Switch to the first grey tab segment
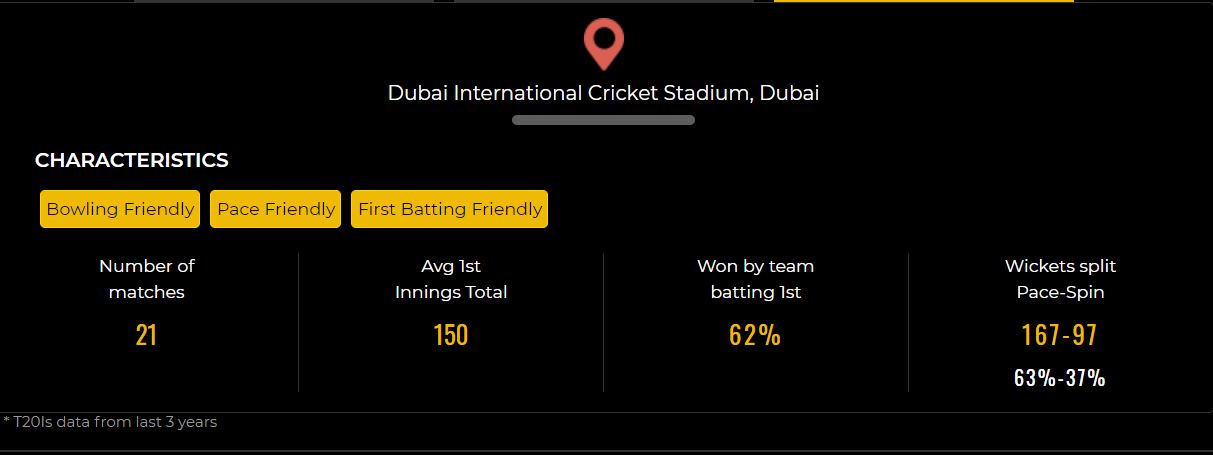This screenshot has width=1213, height=455. click(284, 1)
